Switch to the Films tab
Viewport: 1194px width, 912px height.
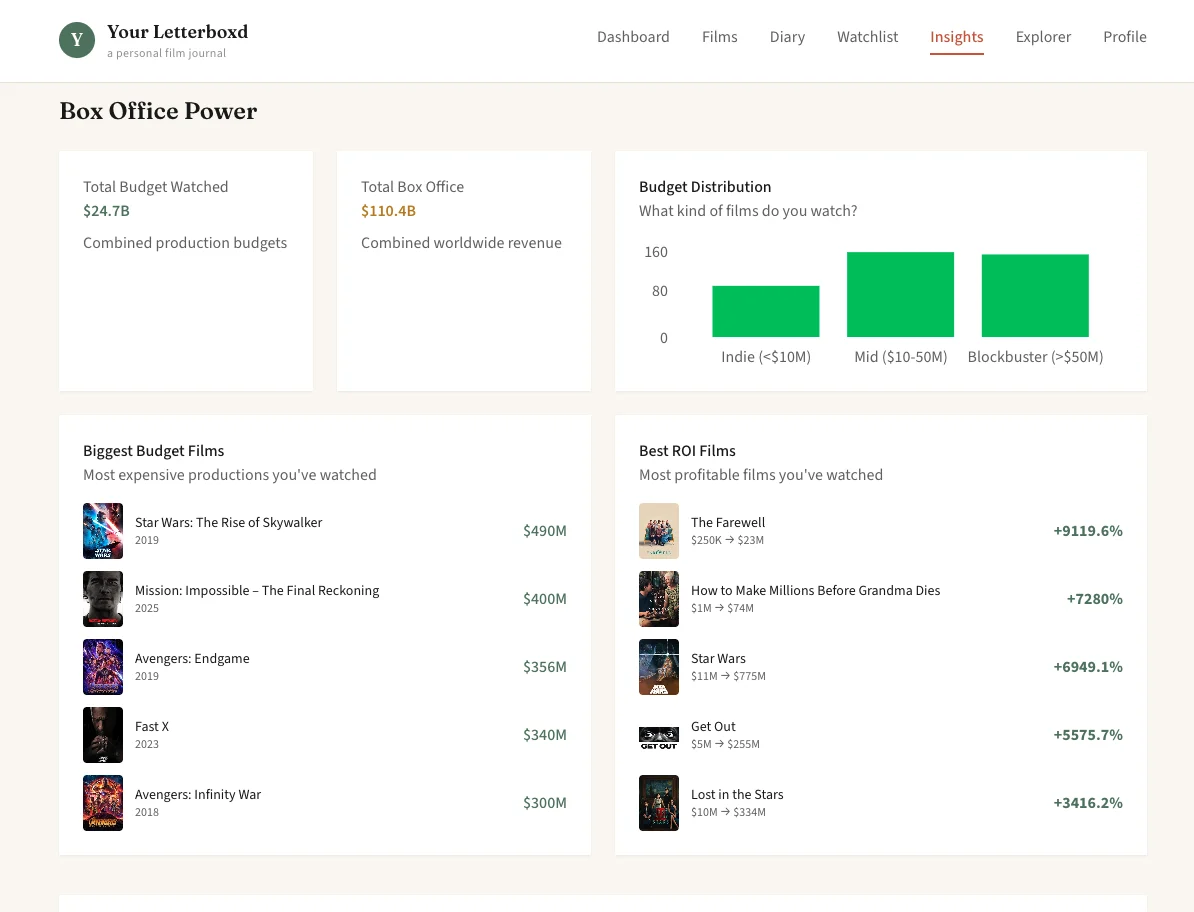click(719, 37)
